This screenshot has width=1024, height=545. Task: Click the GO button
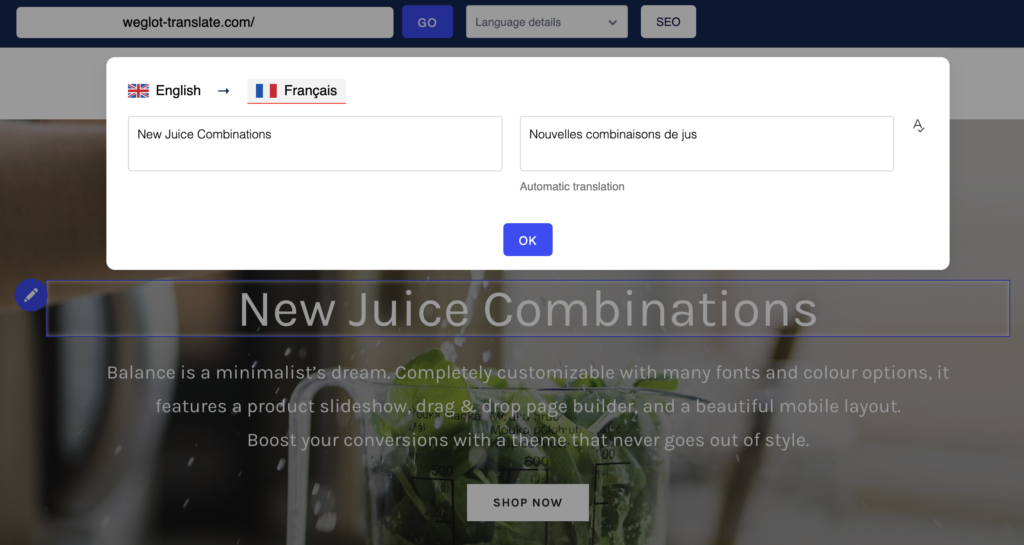[x=427, y=22]
